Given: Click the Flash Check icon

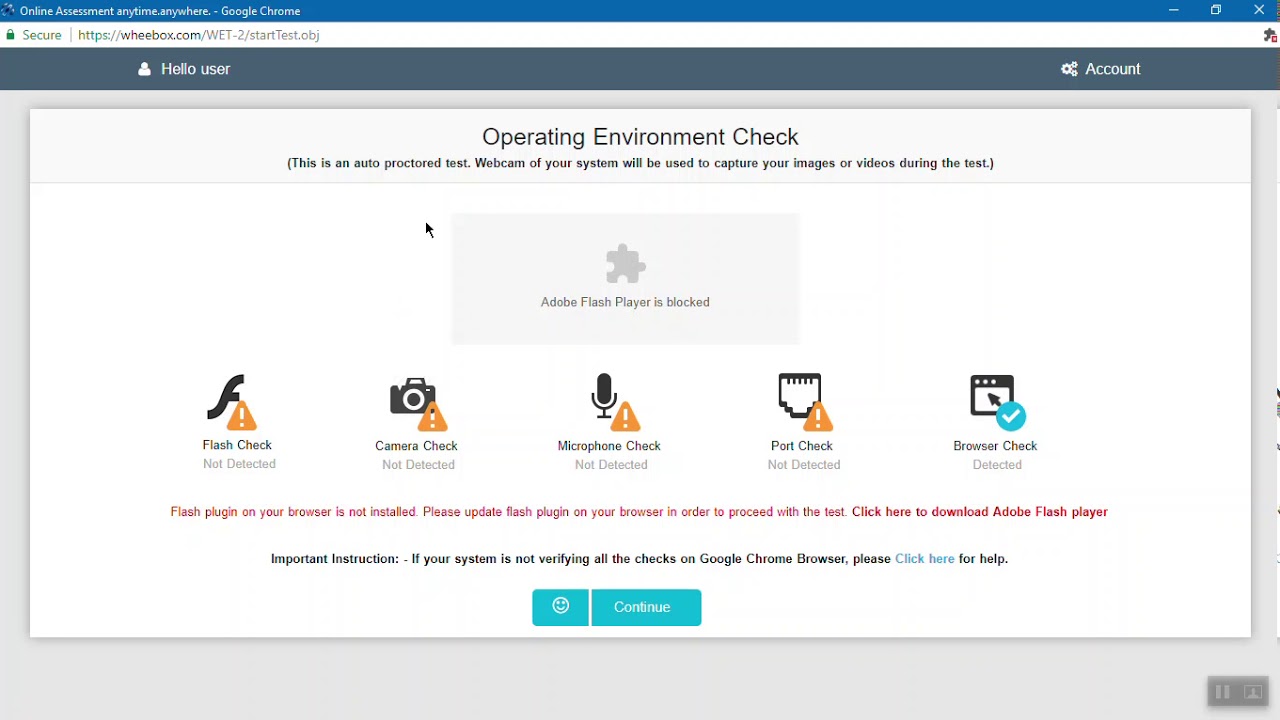Looking at the screenshot, I should [232, 402].
